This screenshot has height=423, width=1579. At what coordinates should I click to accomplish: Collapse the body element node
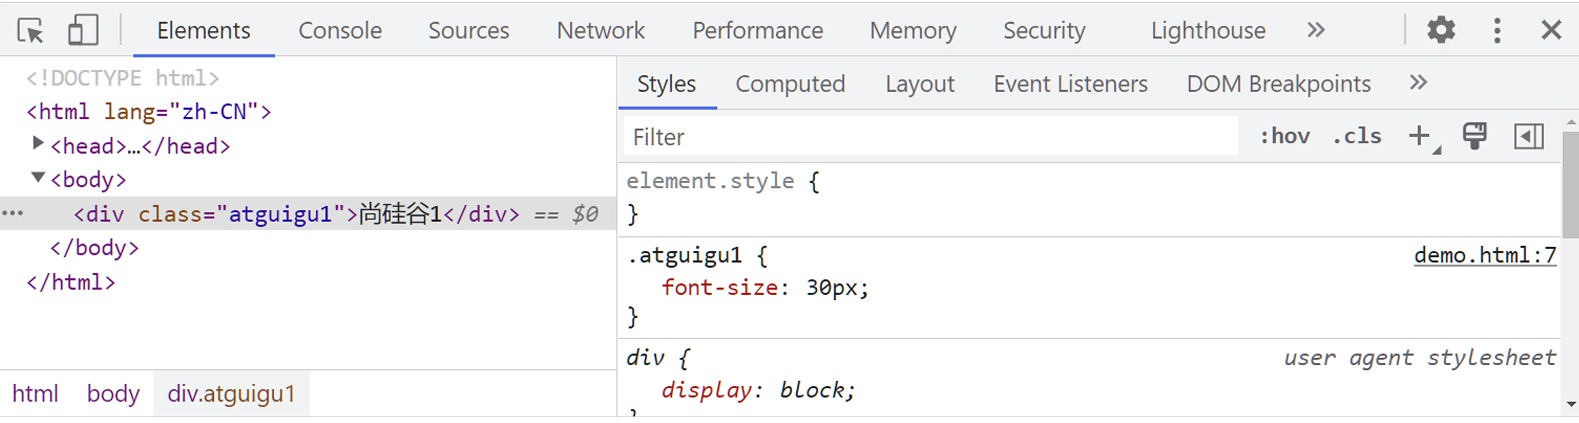pyautogui.click(x=38, y=178)
